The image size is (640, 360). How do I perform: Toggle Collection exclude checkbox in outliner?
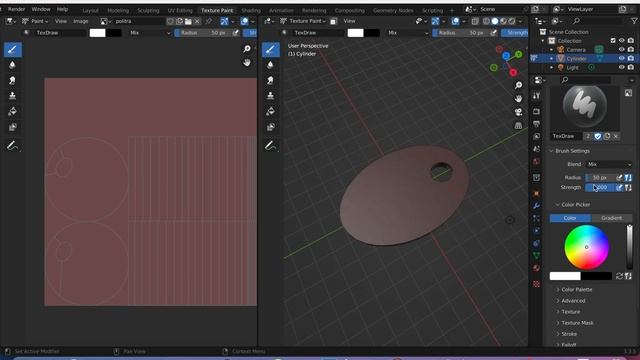point(613,41)
